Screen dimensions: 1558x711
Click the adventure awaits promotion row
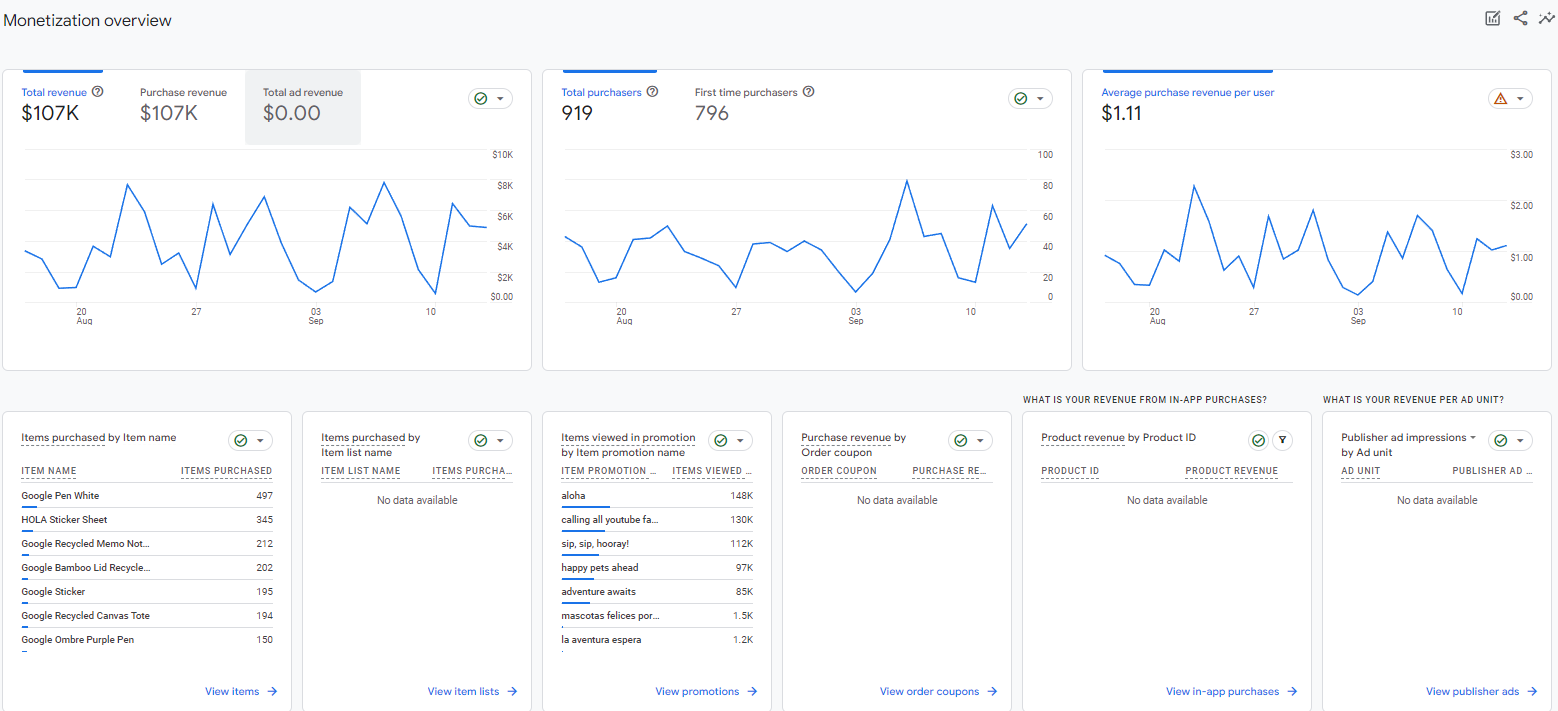tap(657, 592)
